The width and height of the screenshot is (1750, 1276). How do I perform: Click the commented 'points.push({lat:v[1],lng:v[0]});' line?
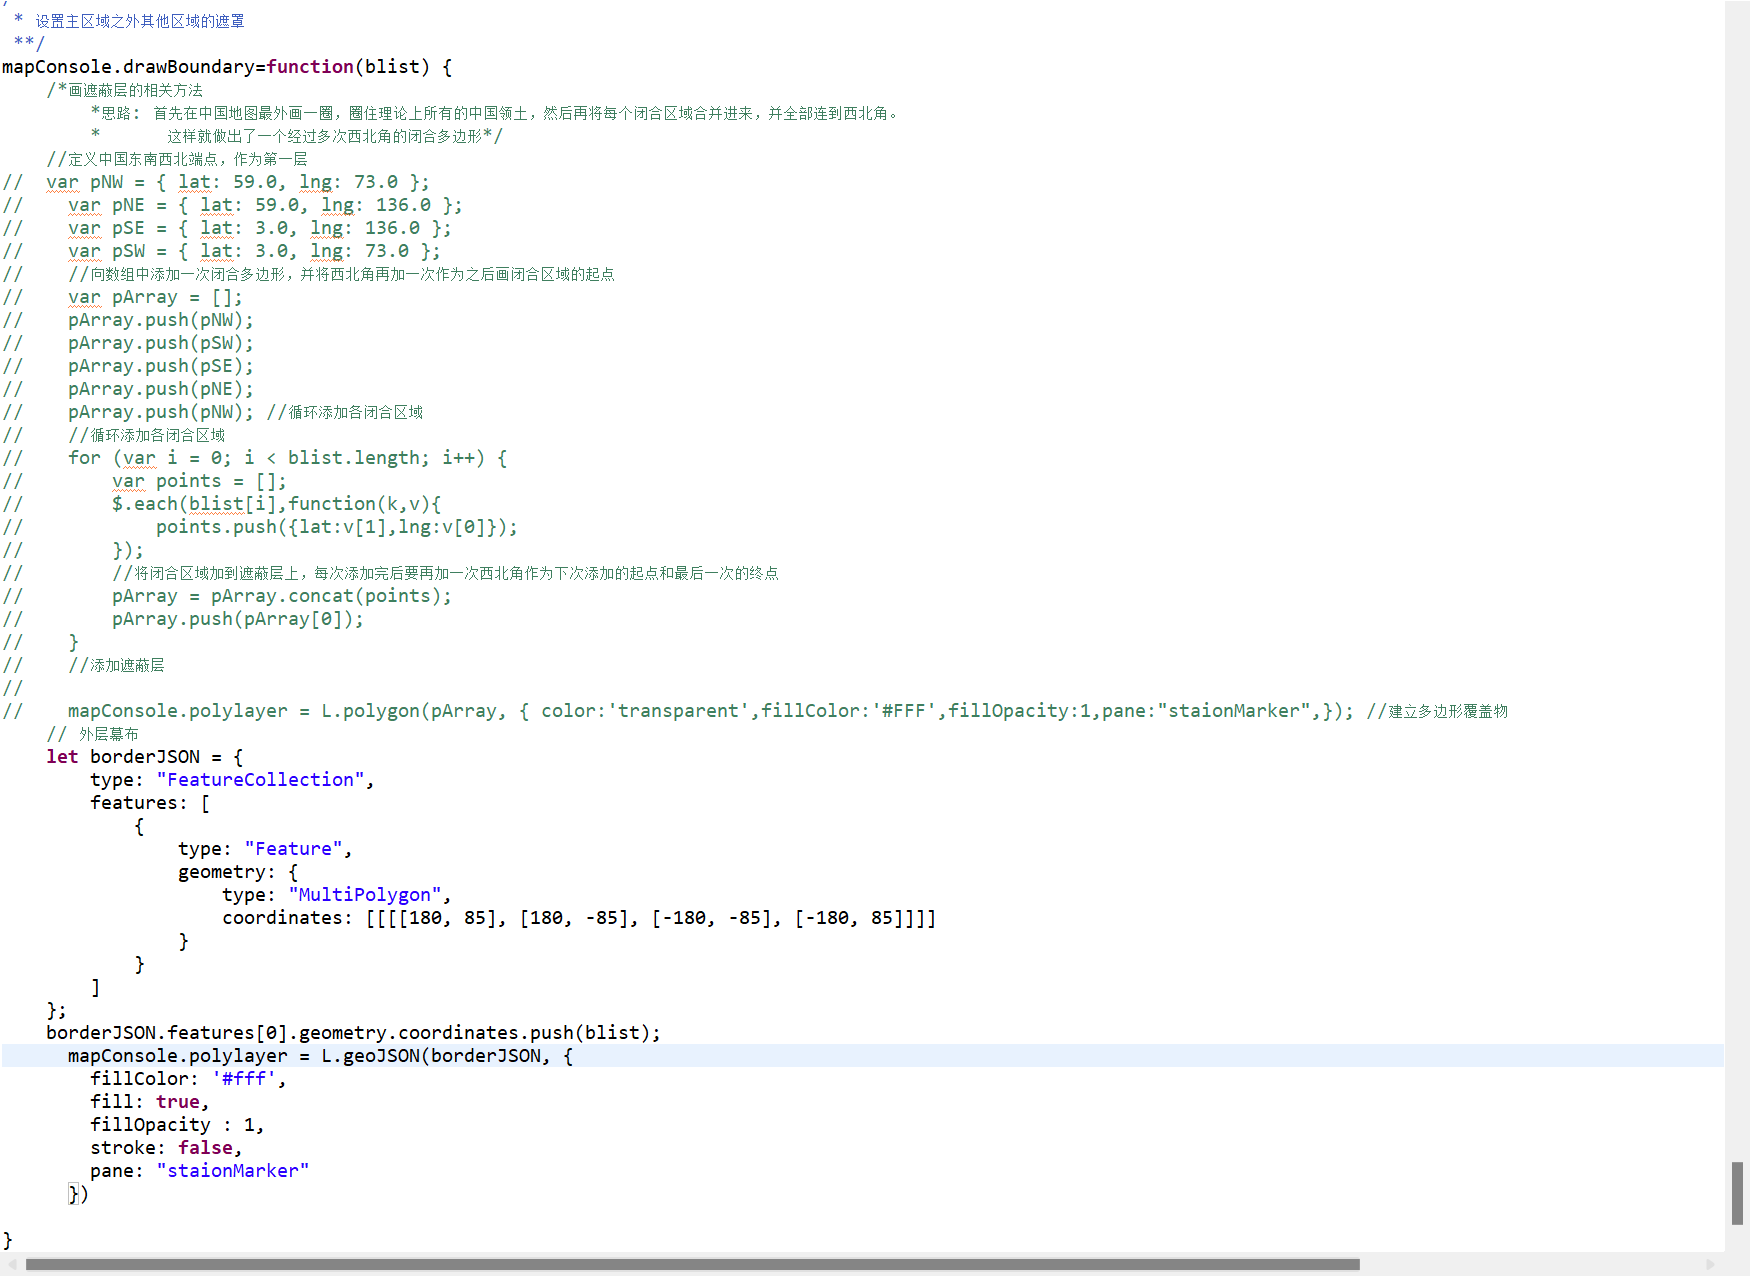pyautogui.click(x=260, y=527)
